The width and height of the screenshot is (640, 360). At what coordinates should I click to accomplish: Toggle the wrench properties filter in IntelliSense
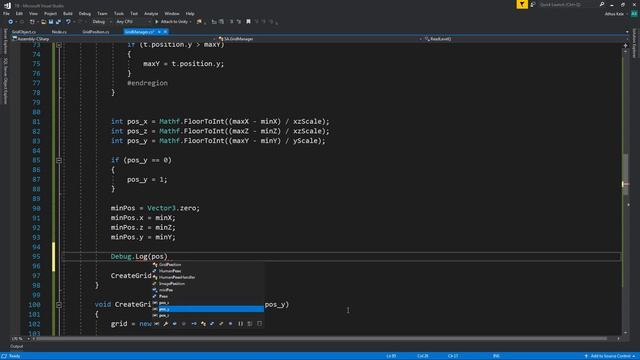pyautogui.click(x=165, y=324)
